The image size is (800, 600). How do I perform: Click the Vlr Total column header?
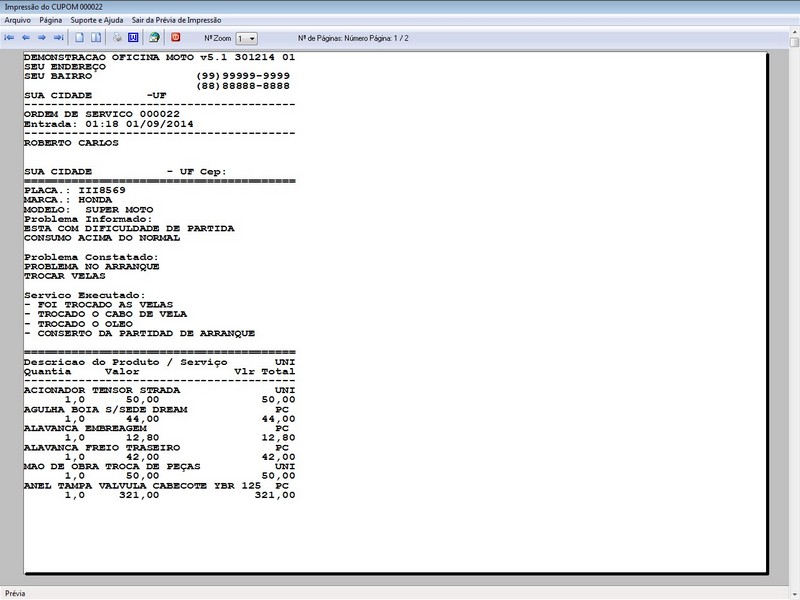point(265,372)
